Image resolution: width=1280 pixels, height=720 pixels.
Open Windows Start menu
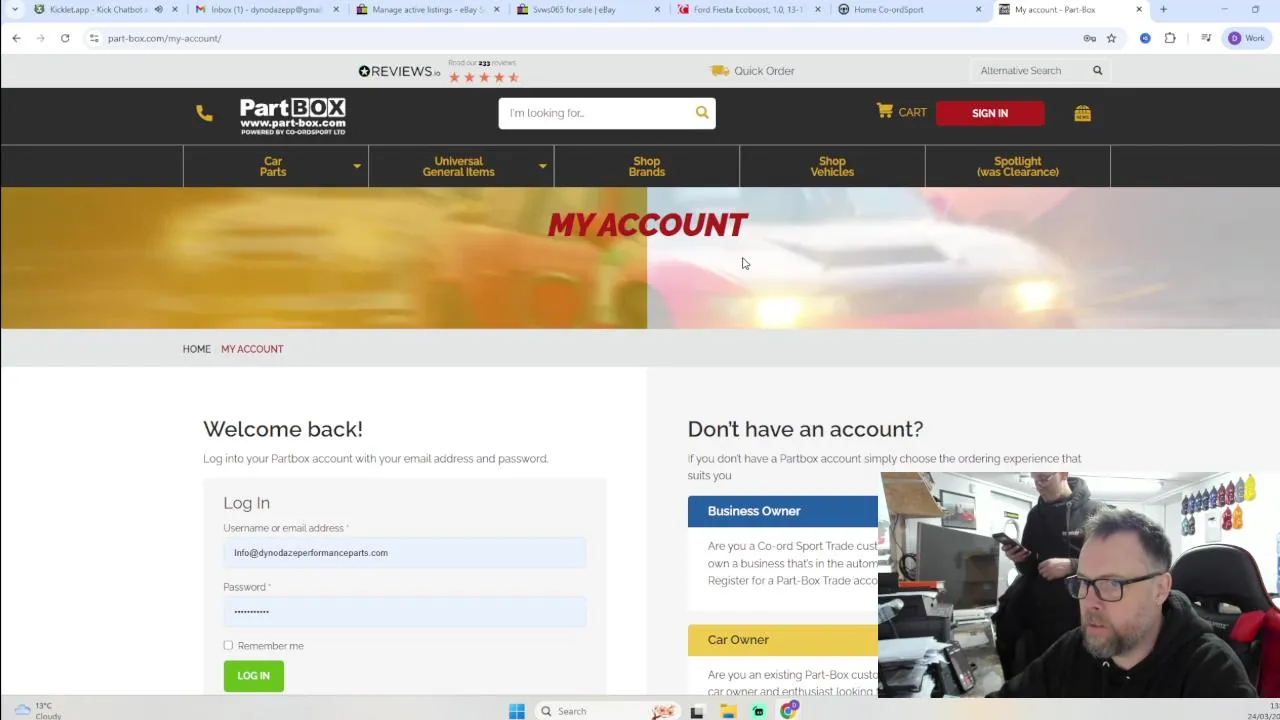pyautogui.click(x=516, y=711)
